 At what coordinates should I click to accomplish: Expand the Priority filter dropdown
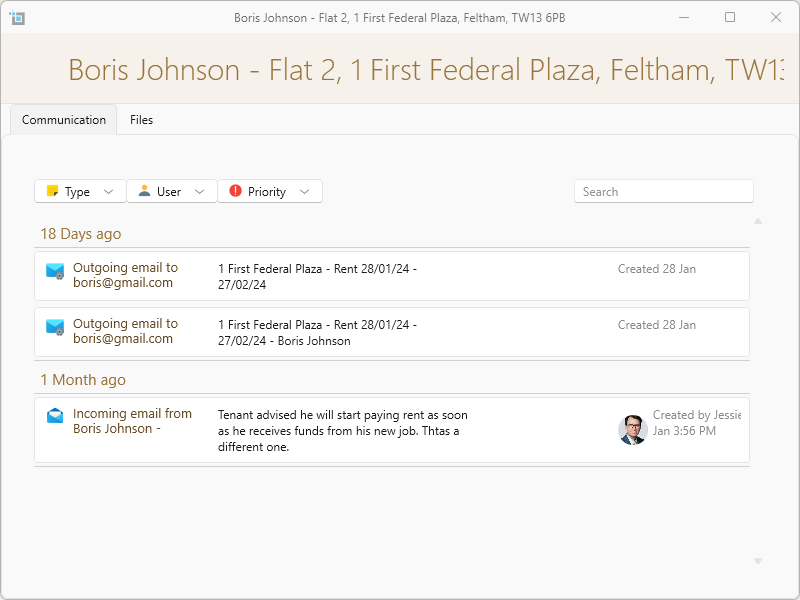tap(304, 192)
